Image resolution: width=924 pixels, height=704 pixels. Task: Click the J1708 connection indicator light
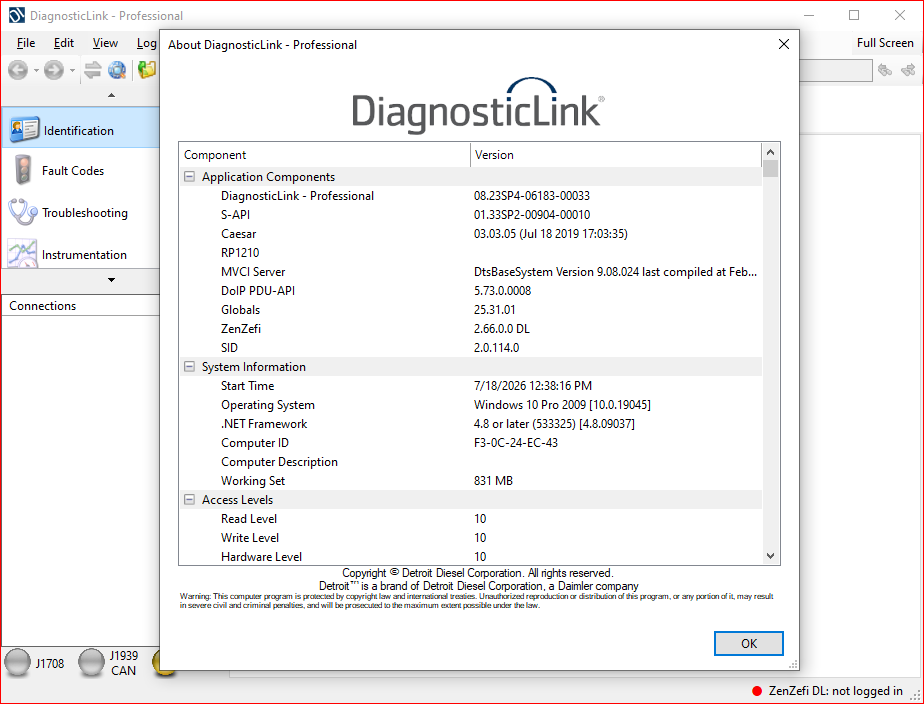18,663
